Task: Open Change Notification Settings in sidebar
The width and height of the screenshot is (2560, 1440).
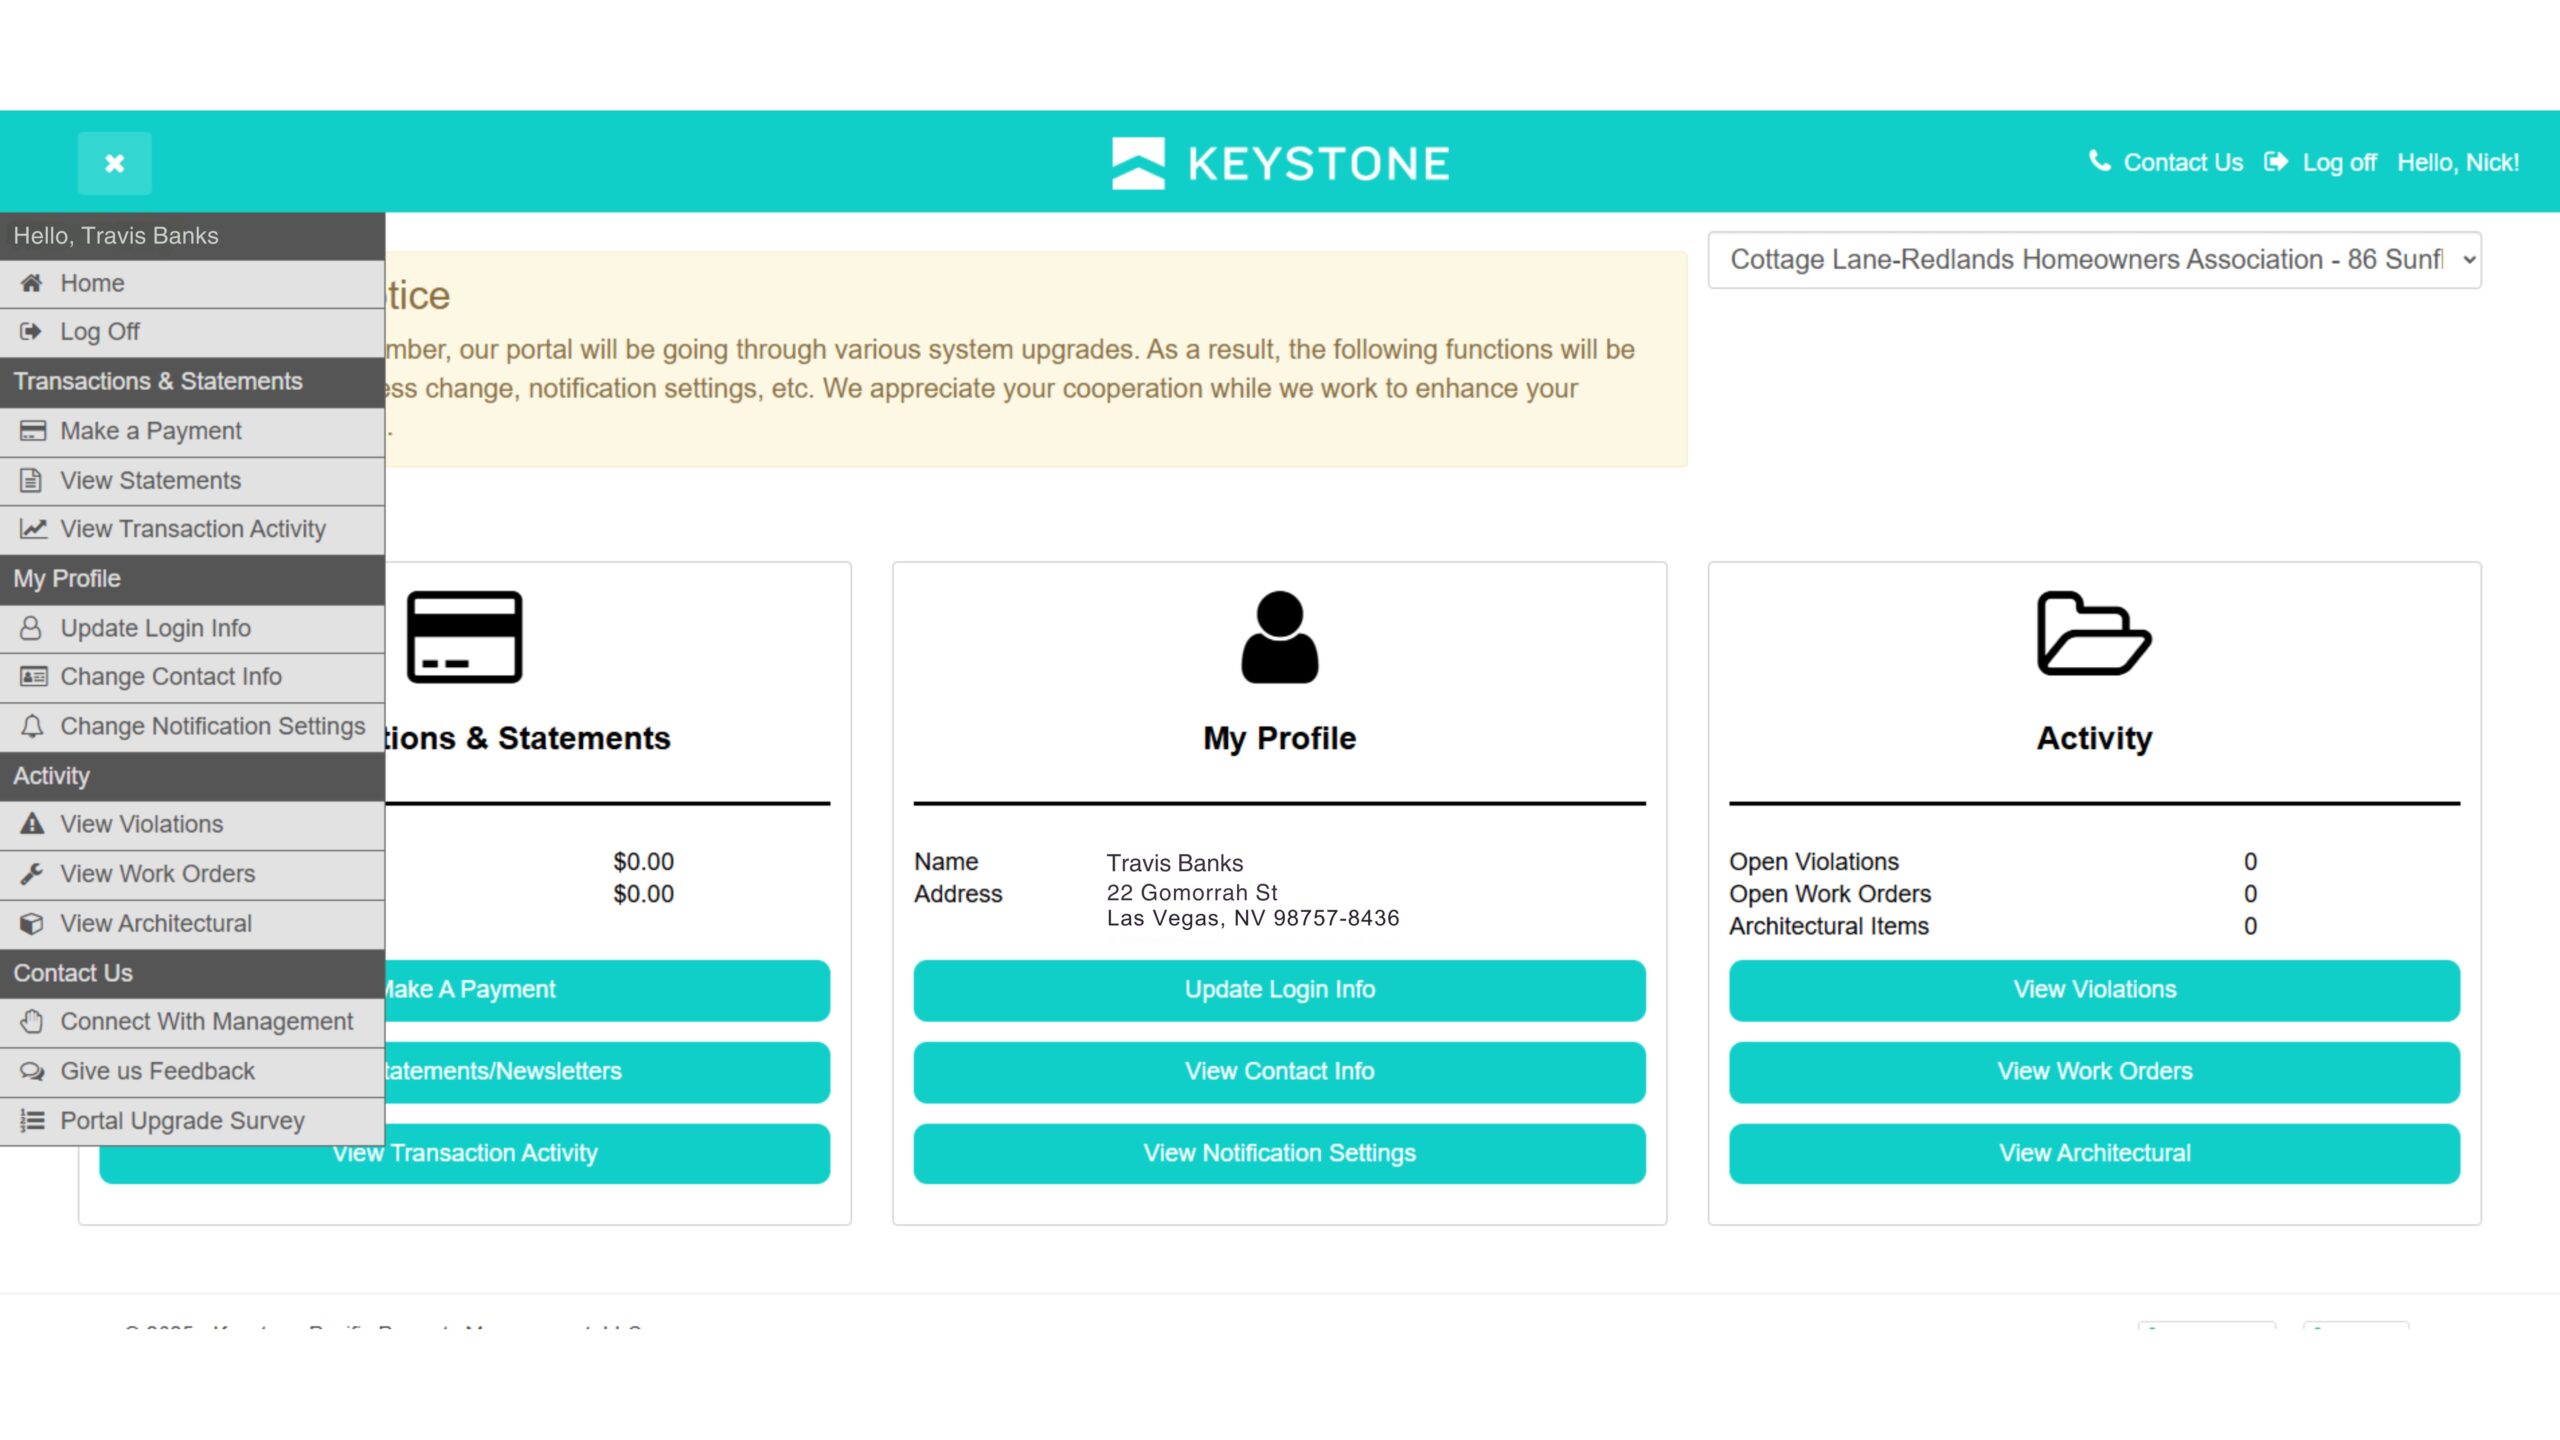Action: (192, 727)
